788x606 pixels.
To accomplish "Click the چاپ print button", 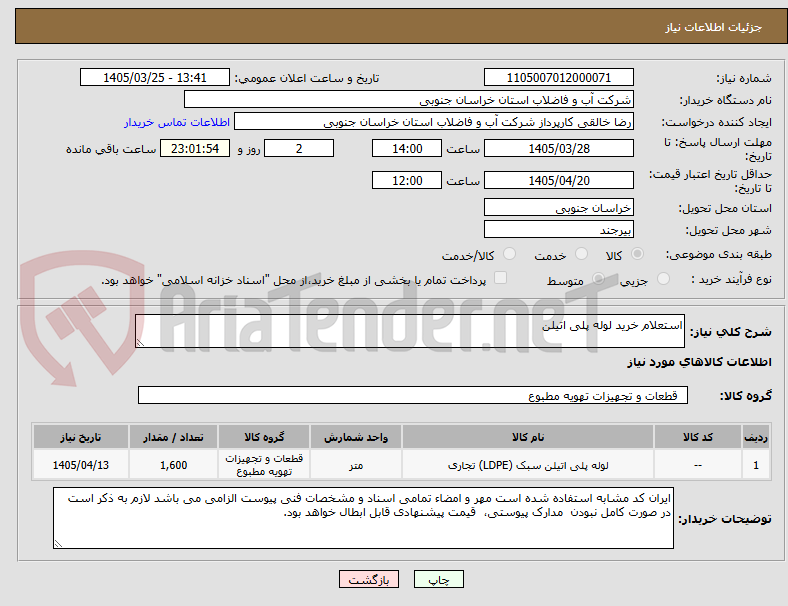I will pyautogui.click(x=439, y=579).
